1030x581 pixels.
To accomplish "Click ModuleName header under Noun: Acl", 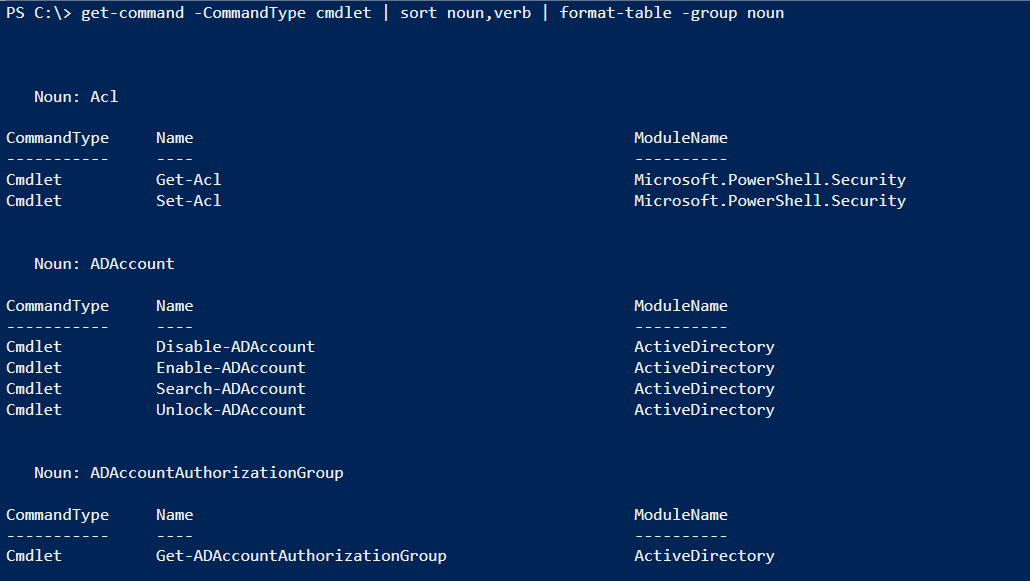I will [x=681, y=137].
